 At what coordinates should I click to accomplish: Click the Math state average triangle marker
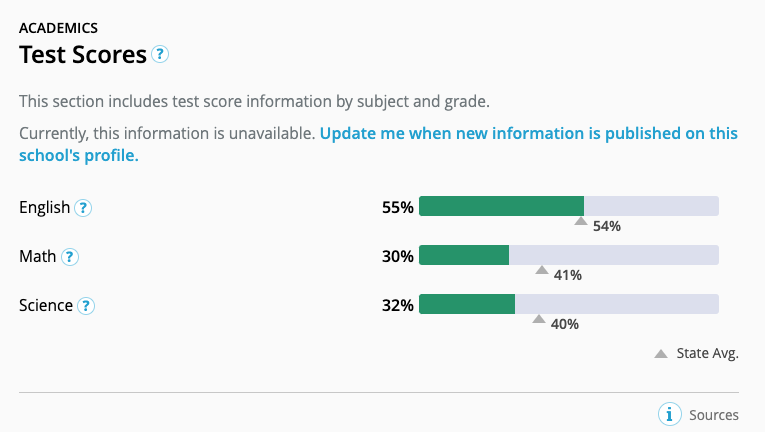[542, 270]
